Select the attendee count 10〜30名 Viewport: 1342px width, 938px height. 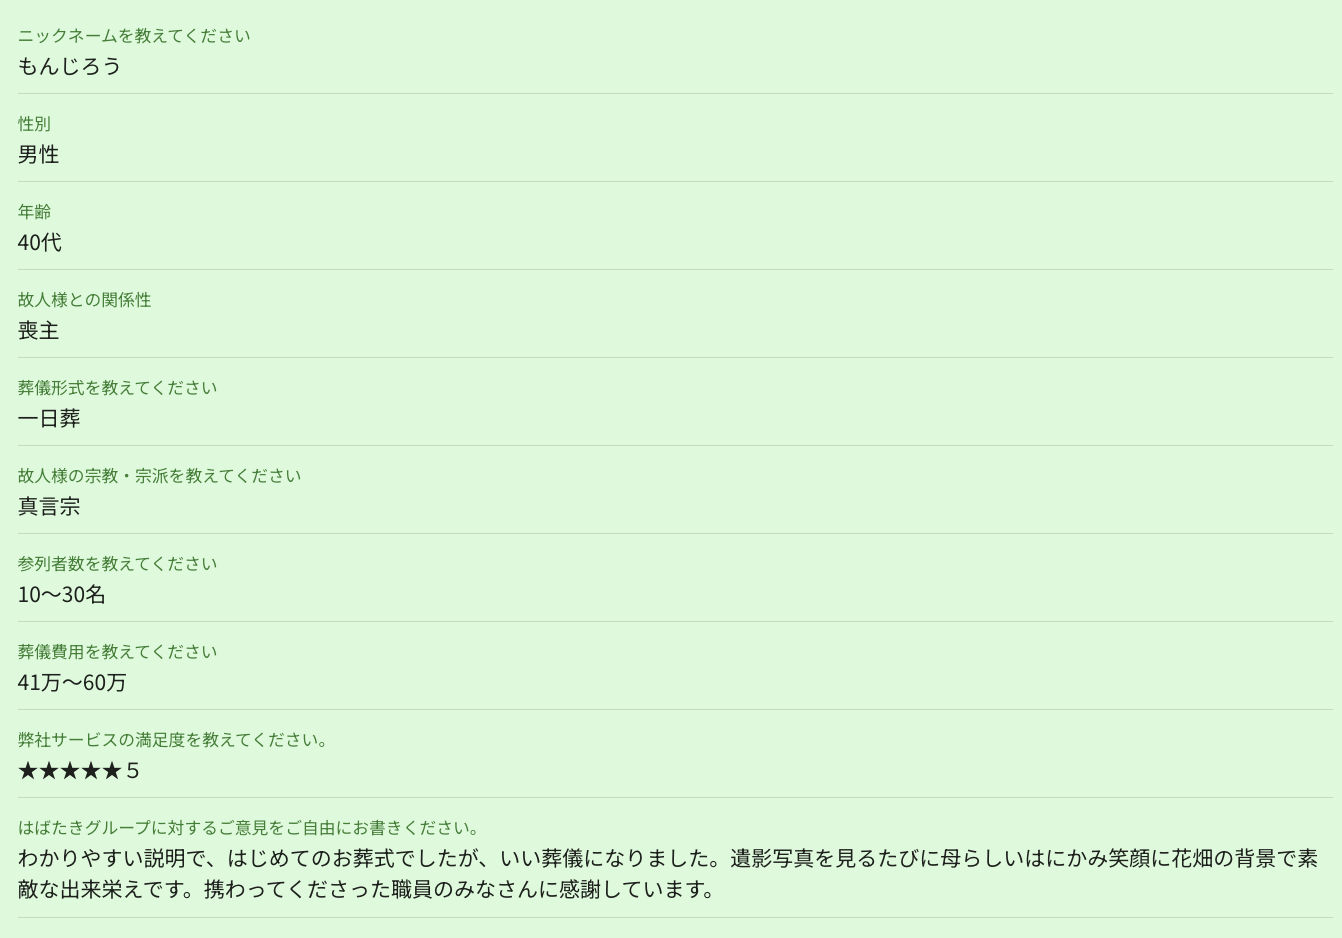click(x=61, y=595)
